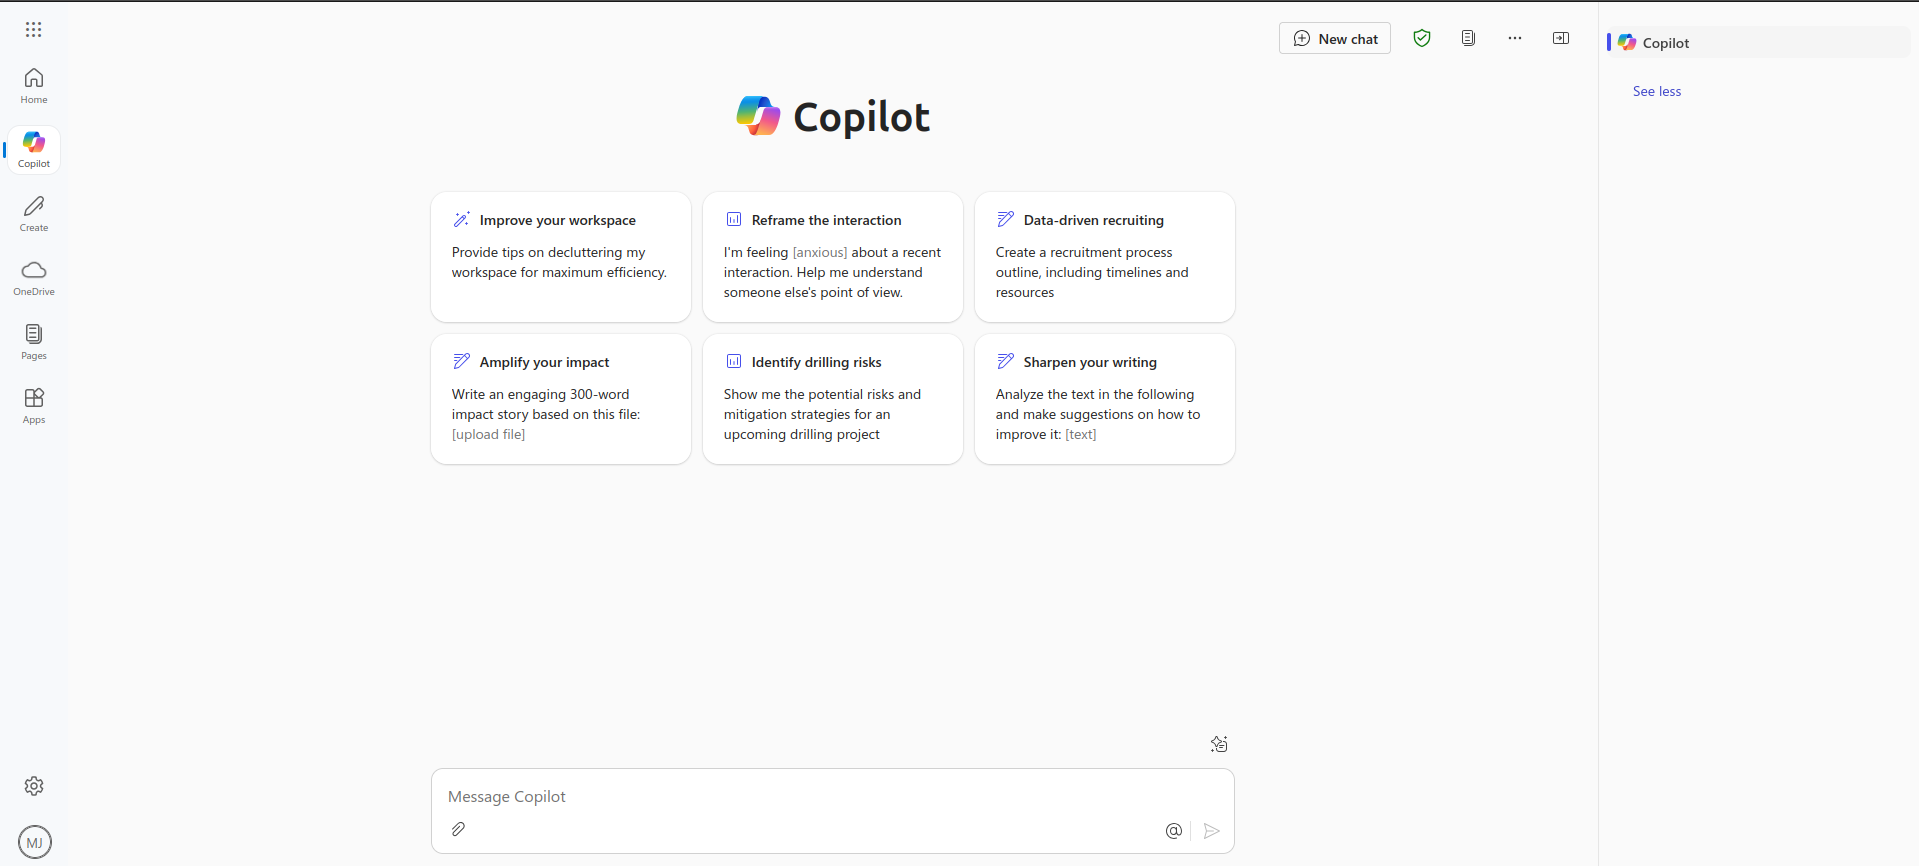Open OneDrive from the sidebar
Viewport: 1919px width, 866px height.
point(34,277)
